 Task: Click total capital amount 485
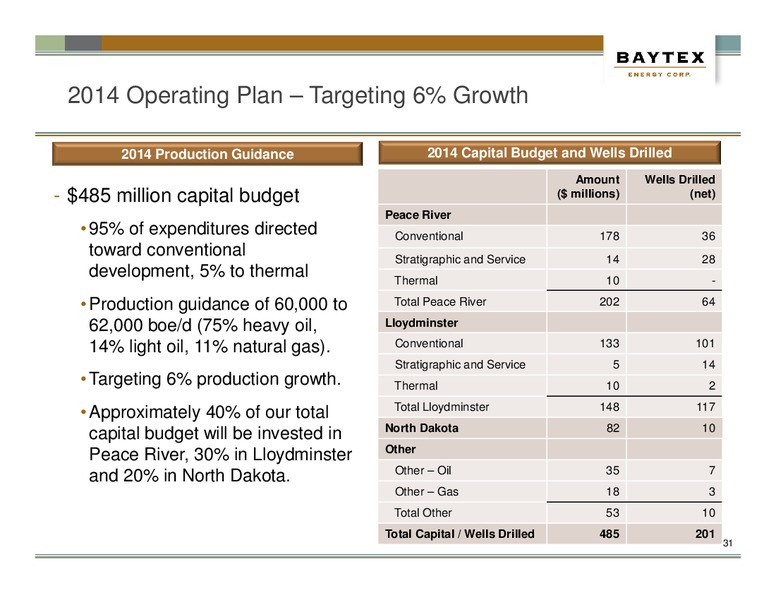coord(609,534)
